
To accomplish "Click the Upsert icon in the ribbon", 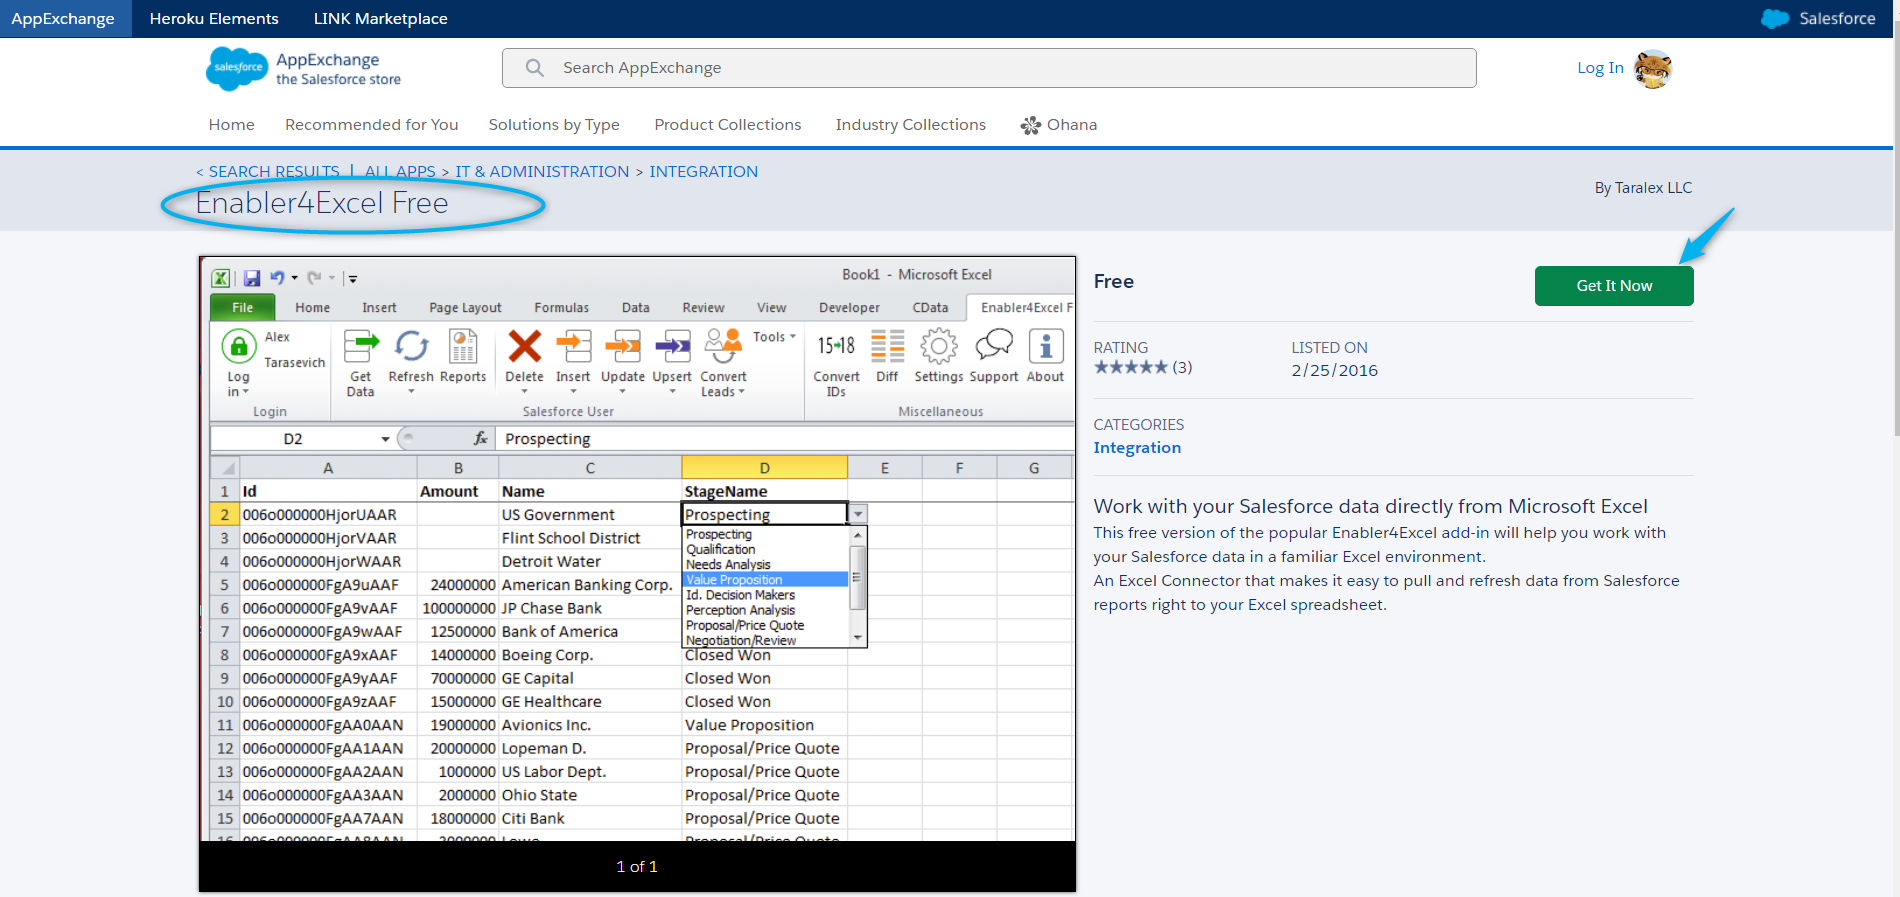I will pos(672,347).
